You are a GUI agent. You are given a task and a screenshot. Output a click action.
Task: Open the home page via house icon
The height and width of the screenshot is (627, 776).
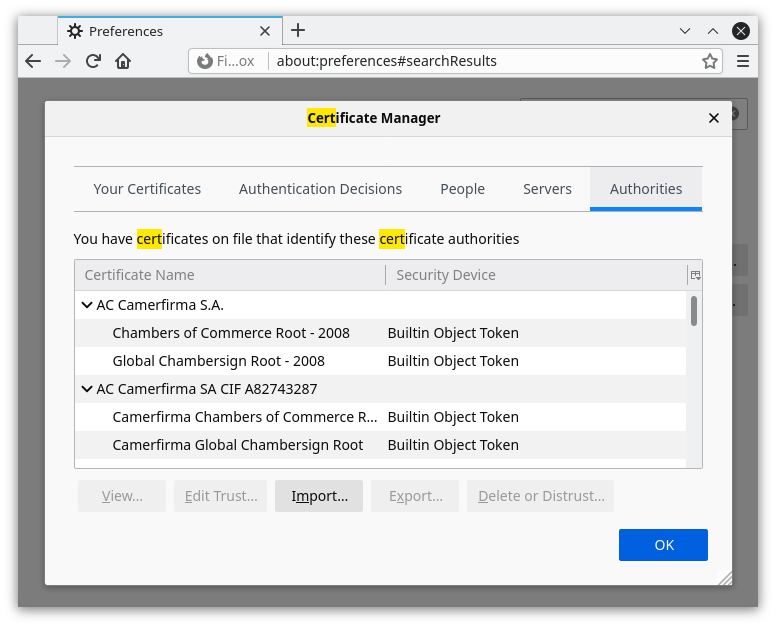(123, 61)
